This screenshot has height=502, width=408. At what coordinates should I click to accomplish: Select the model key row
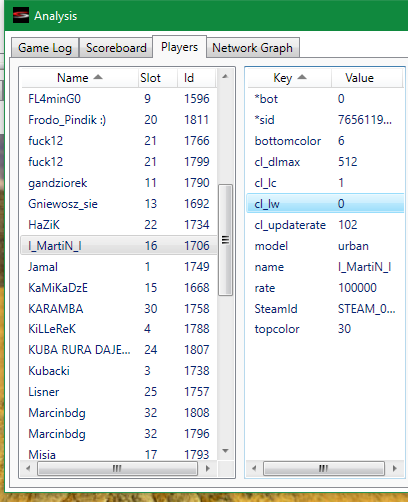[x=325, y=246]
